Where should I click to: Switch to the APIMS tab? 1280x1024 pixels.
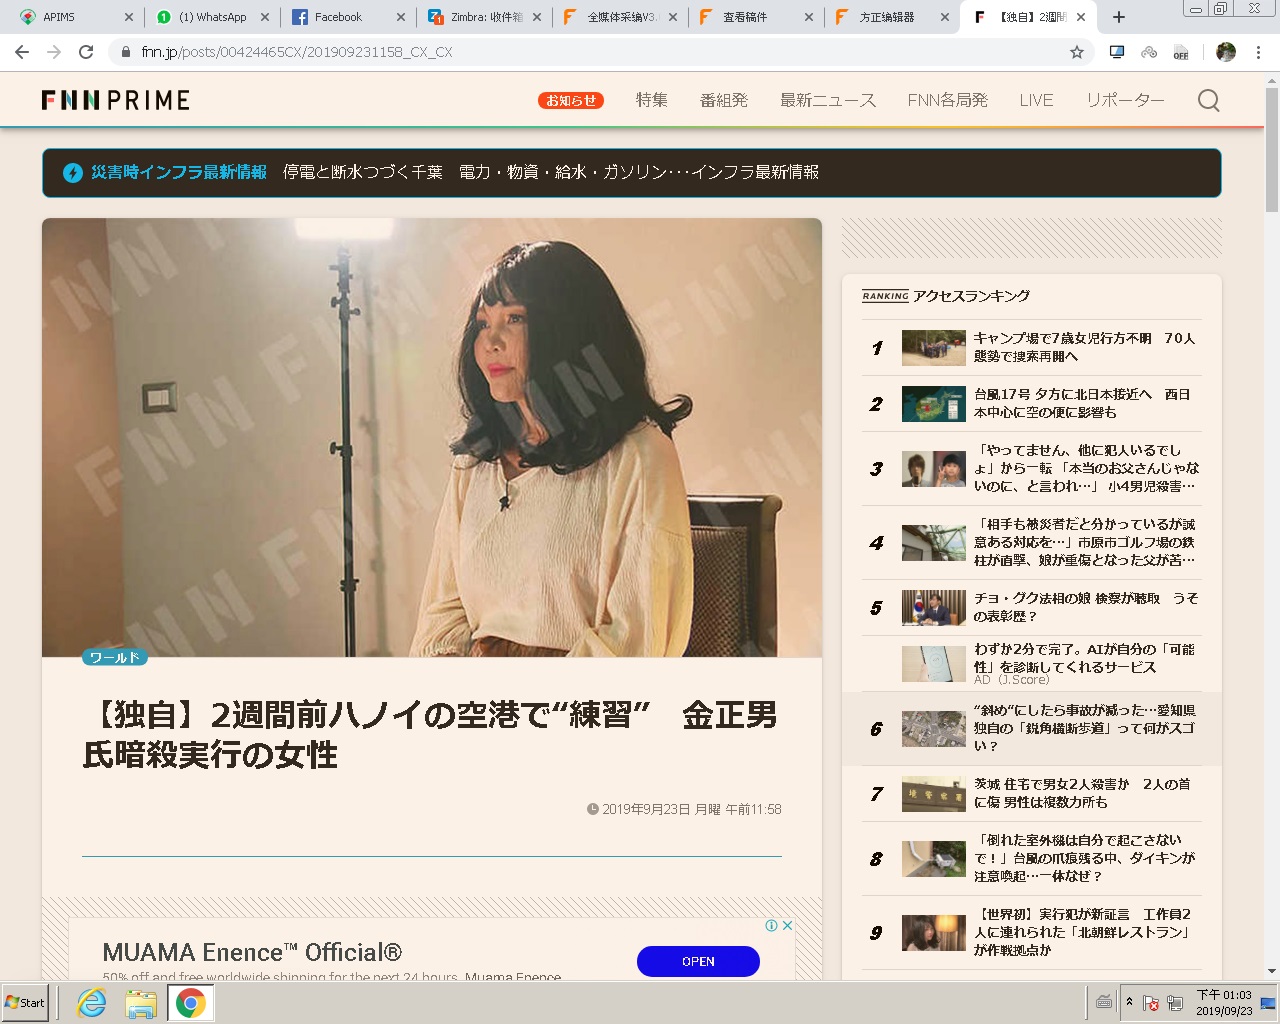click(75, 17)
